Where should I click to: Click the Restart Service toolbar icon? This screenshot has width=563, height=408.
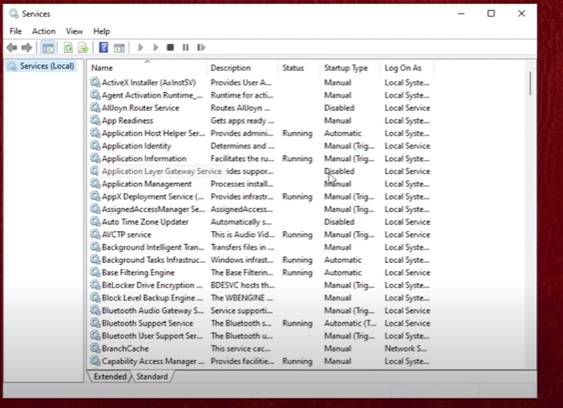point(201,47)
